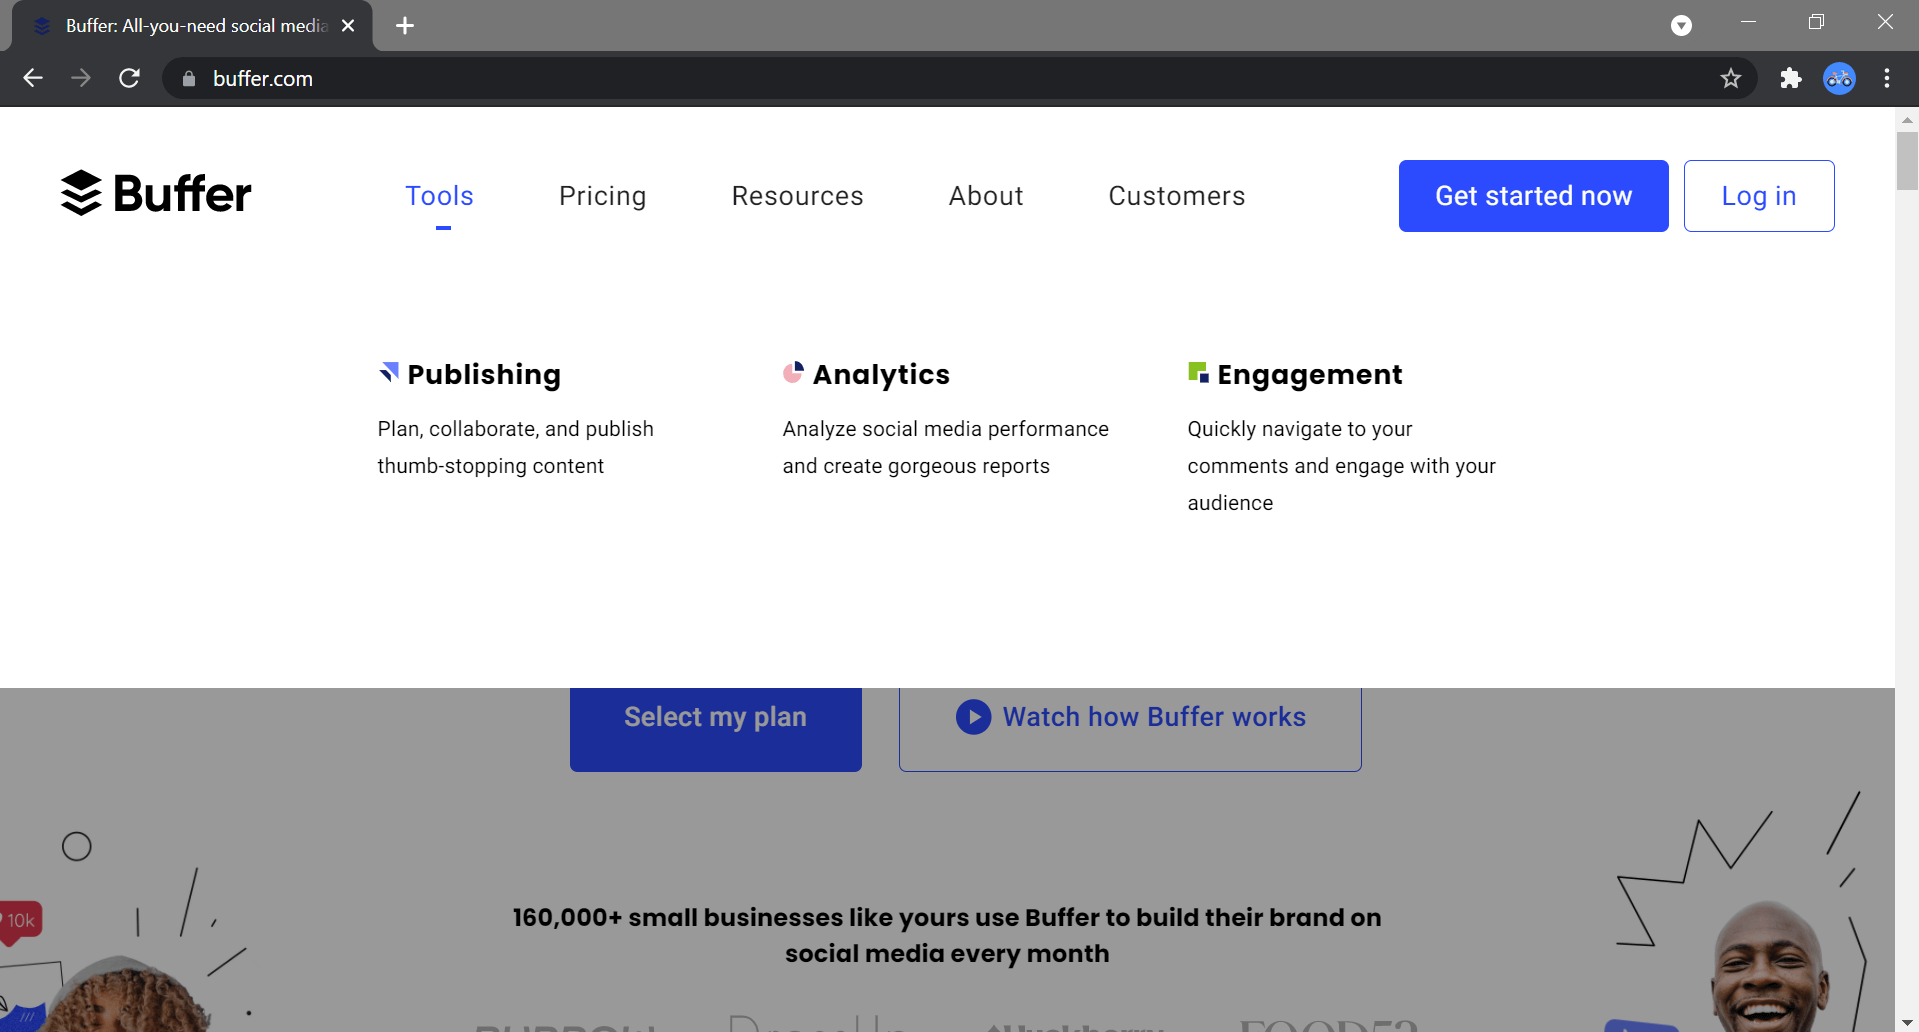Open a new browser tab
Screen dimensions: 1919x1032
point(405,26)
